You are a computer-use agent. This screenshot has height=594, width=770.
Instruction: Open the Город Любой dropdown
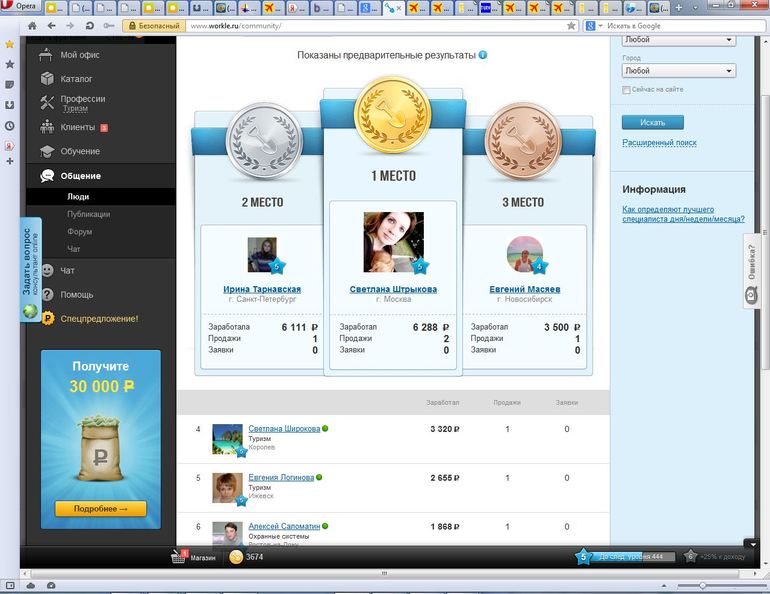point(679,71)
